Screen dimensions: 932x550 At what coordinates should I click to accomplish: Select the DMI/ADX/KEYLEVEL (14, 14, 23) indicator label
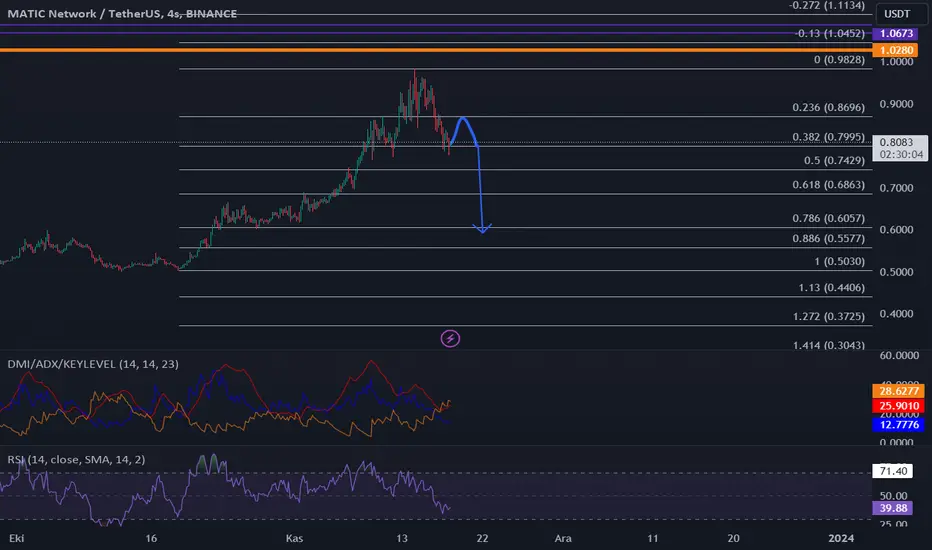(x=93, y=364)
